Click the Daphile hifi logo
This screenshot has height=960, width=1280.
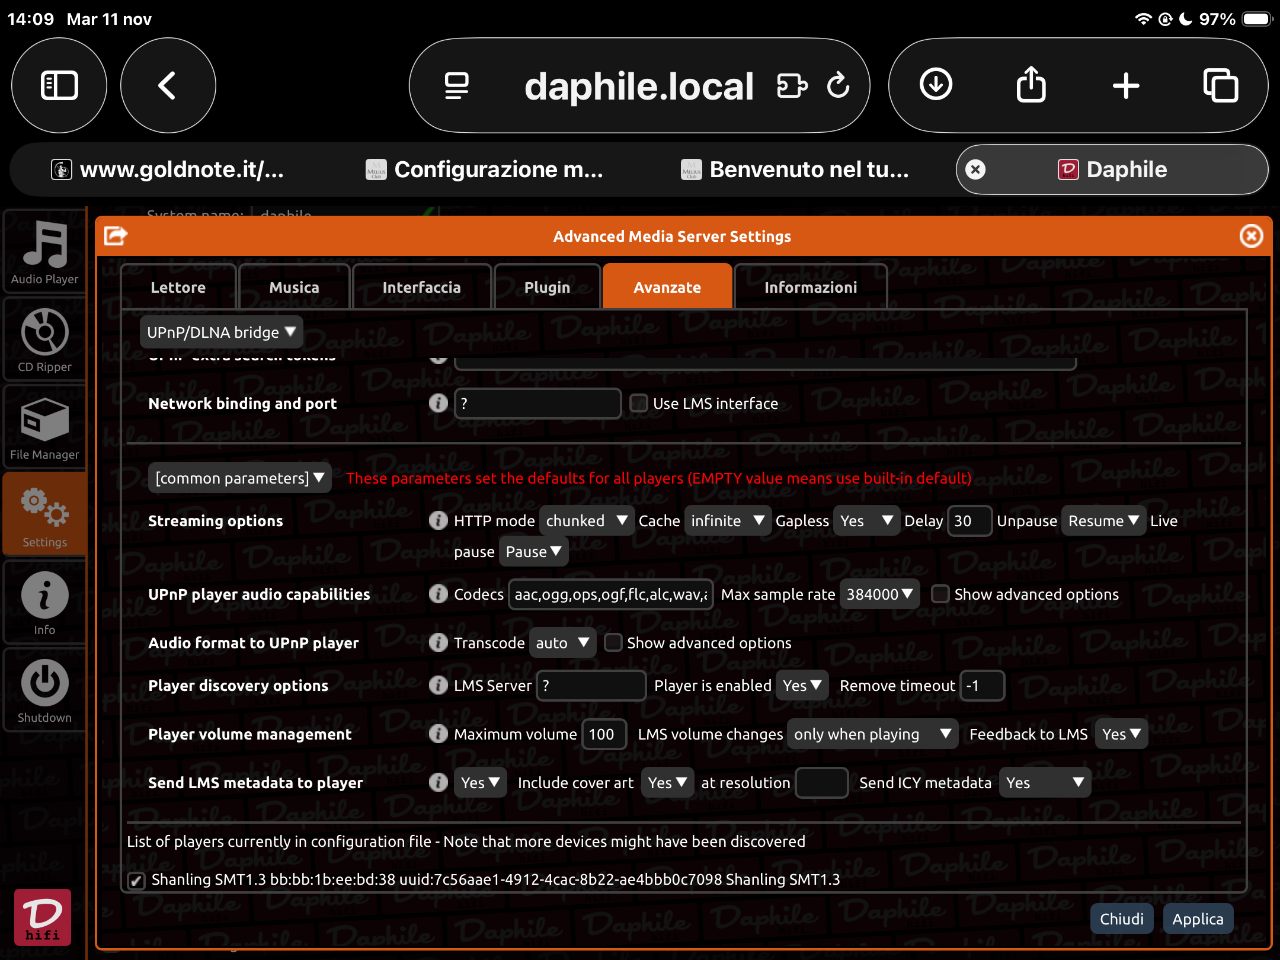point(43,917)
